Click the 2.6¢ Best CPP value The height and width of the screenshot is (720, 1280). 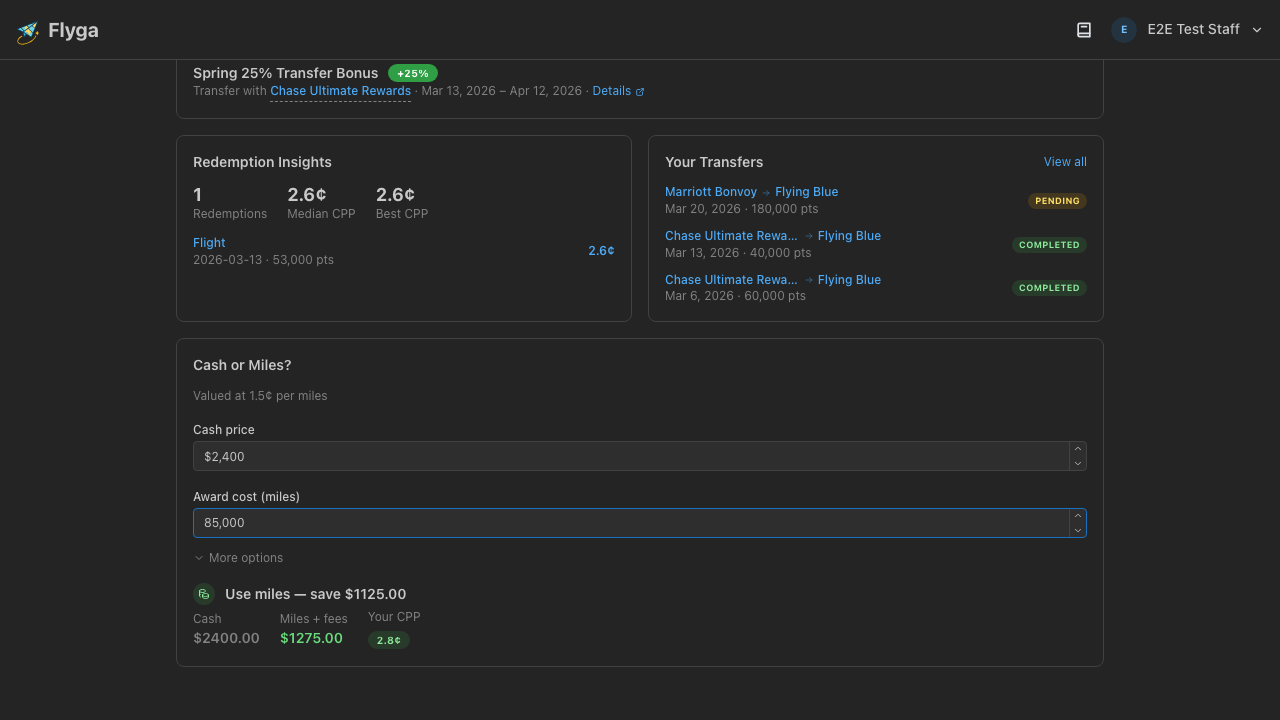click(395, 195)
